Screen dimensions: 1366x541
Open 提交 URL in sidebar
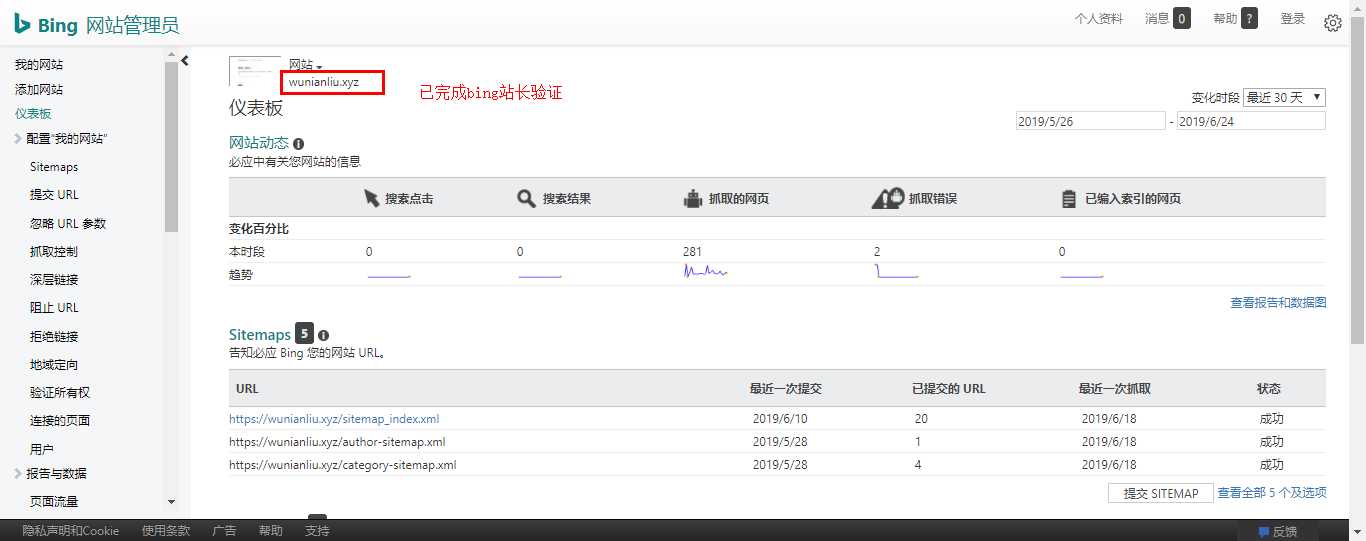click(54, 195)
